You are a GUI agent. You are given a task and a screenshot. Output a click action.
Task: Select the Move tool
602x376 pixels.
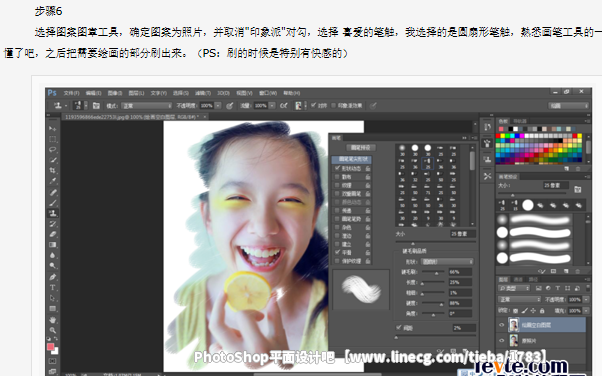tap(53, 129)
